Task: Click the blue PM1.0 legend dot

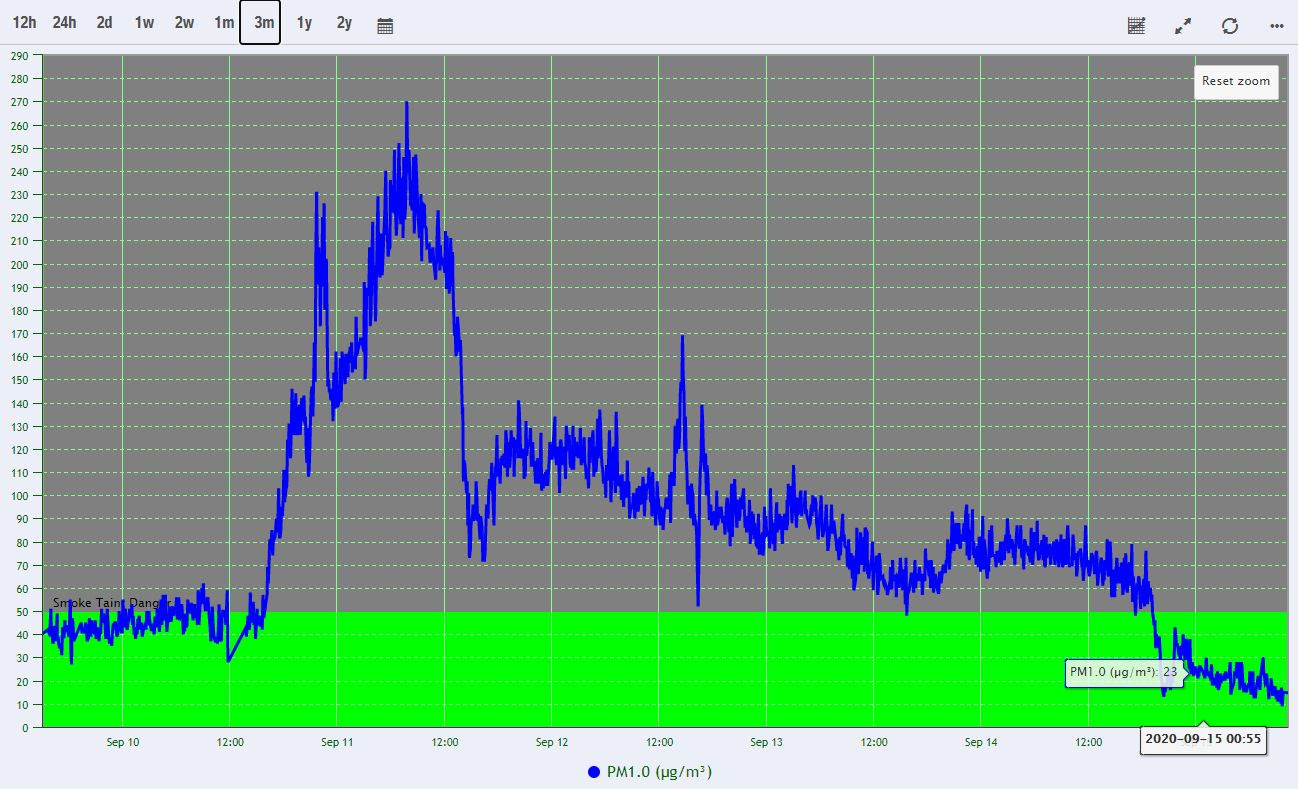Action: point(594,772)
